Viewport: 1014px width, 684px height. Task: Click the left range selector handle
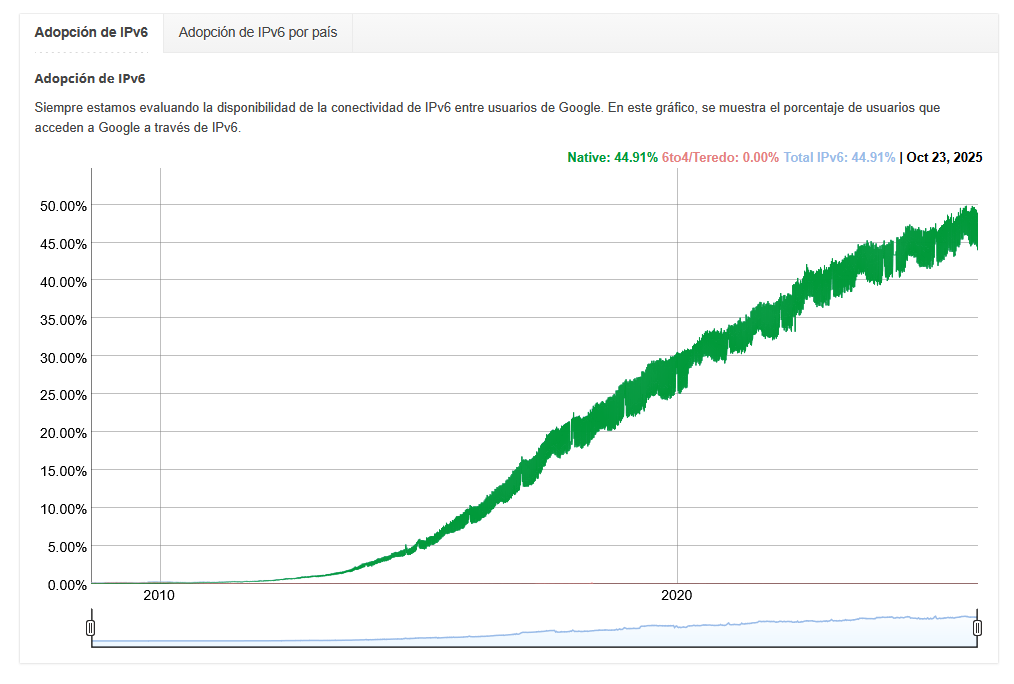click(91, 628)
